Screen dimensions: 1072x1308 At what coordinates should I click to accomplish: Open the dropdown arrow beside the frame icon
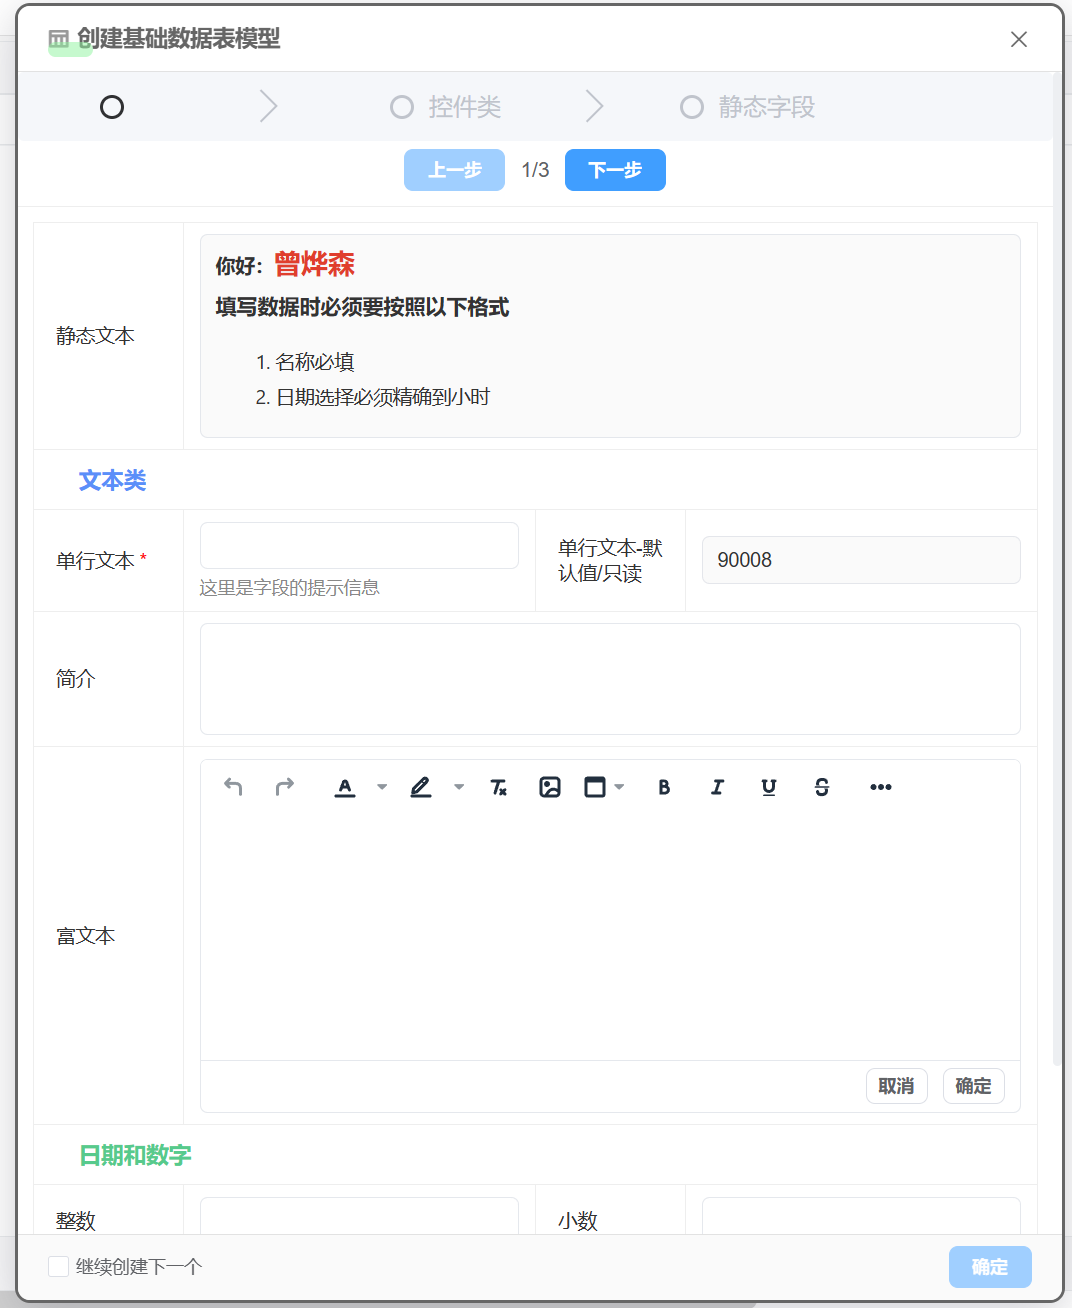click(619, 787)
